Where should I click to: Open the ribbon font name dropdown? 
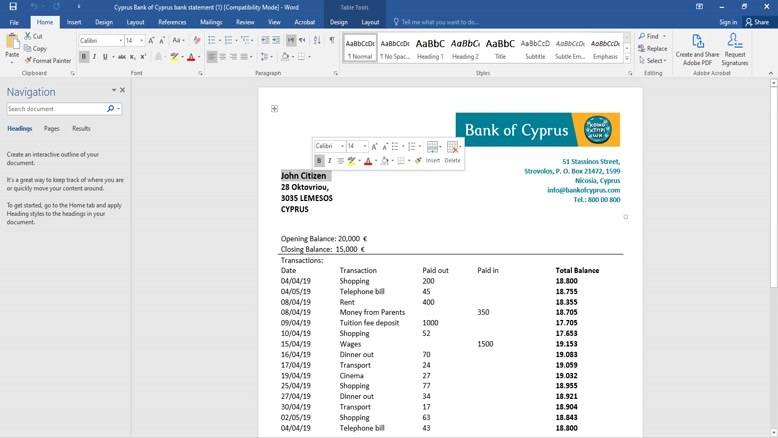pos(121,41)
